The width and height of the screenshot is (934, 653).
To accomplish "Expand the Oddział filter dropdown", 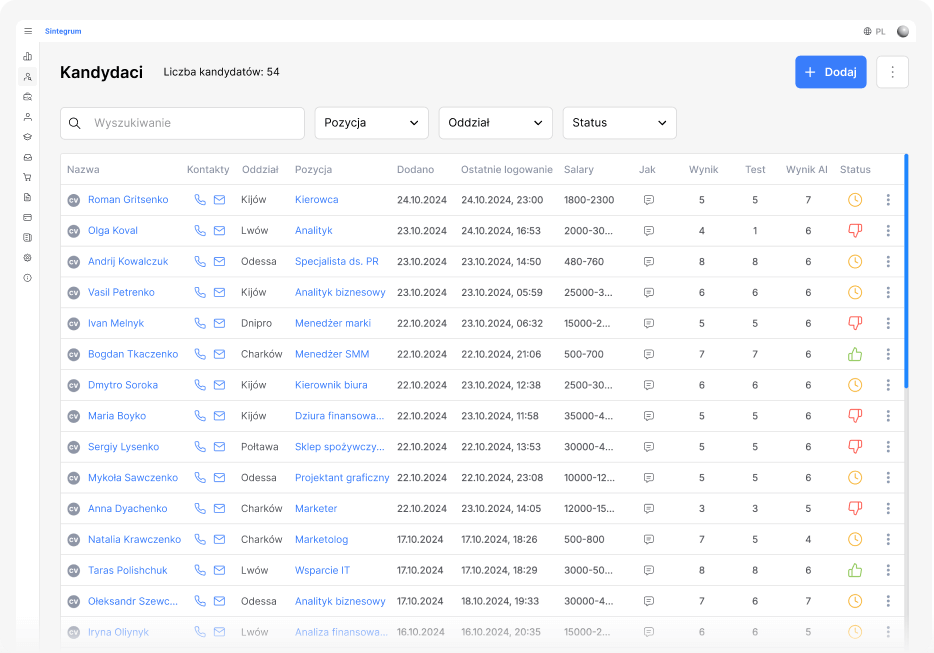I will tap(495, 123).
